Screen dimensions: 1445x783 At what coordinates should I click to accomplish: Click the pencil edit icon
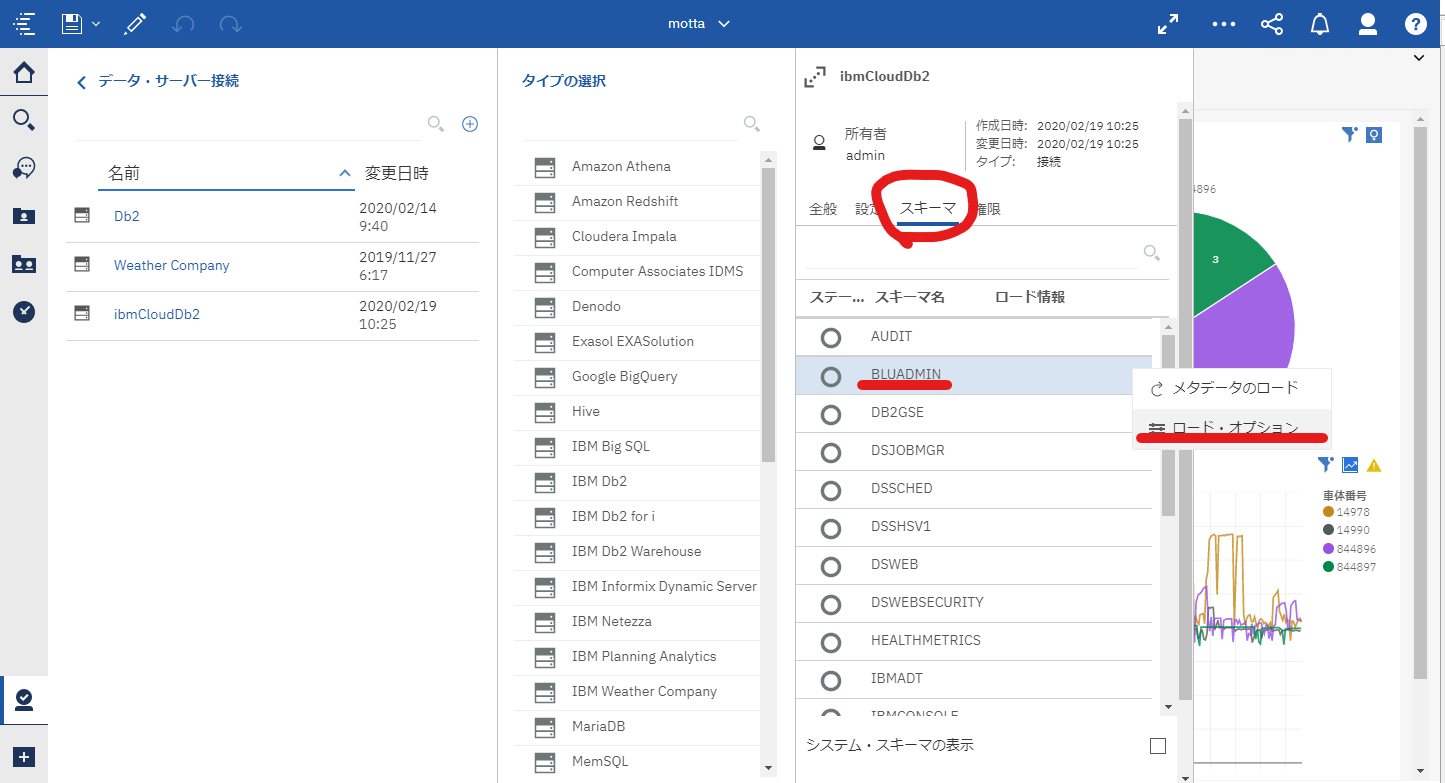click(135, 24)
